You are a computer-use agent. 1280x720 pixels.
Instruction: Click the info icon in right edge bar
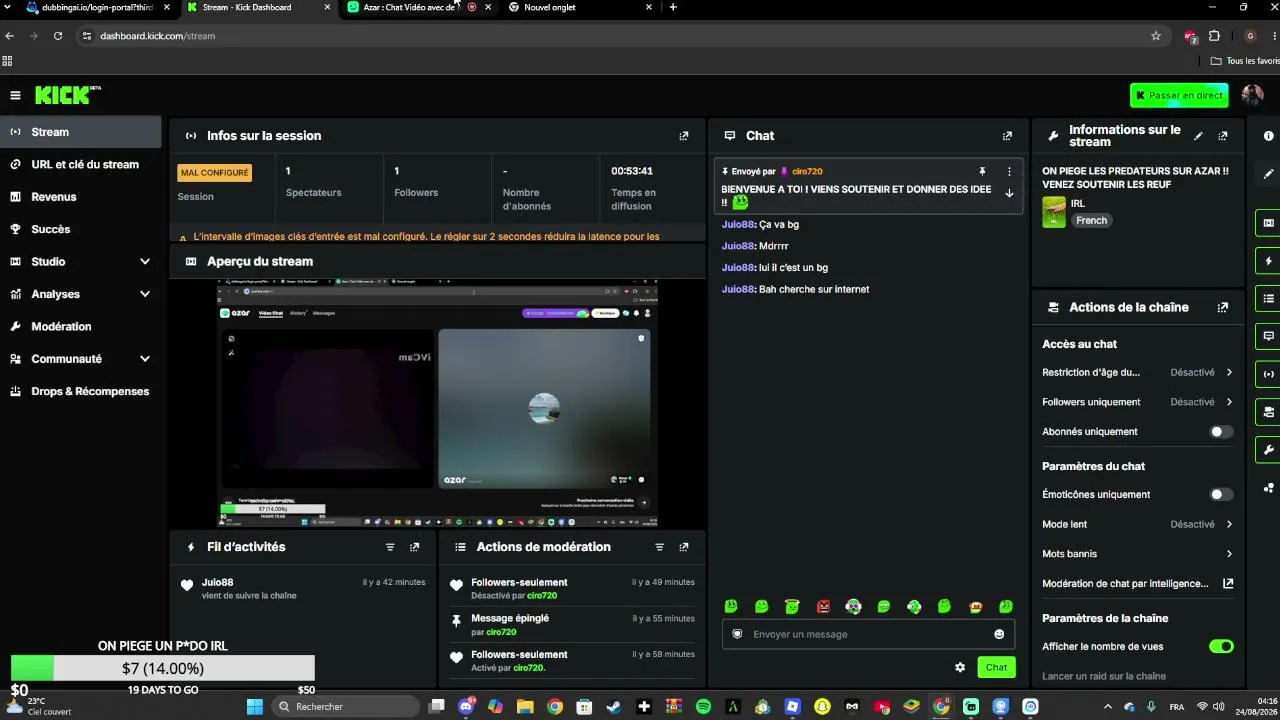1269,136
